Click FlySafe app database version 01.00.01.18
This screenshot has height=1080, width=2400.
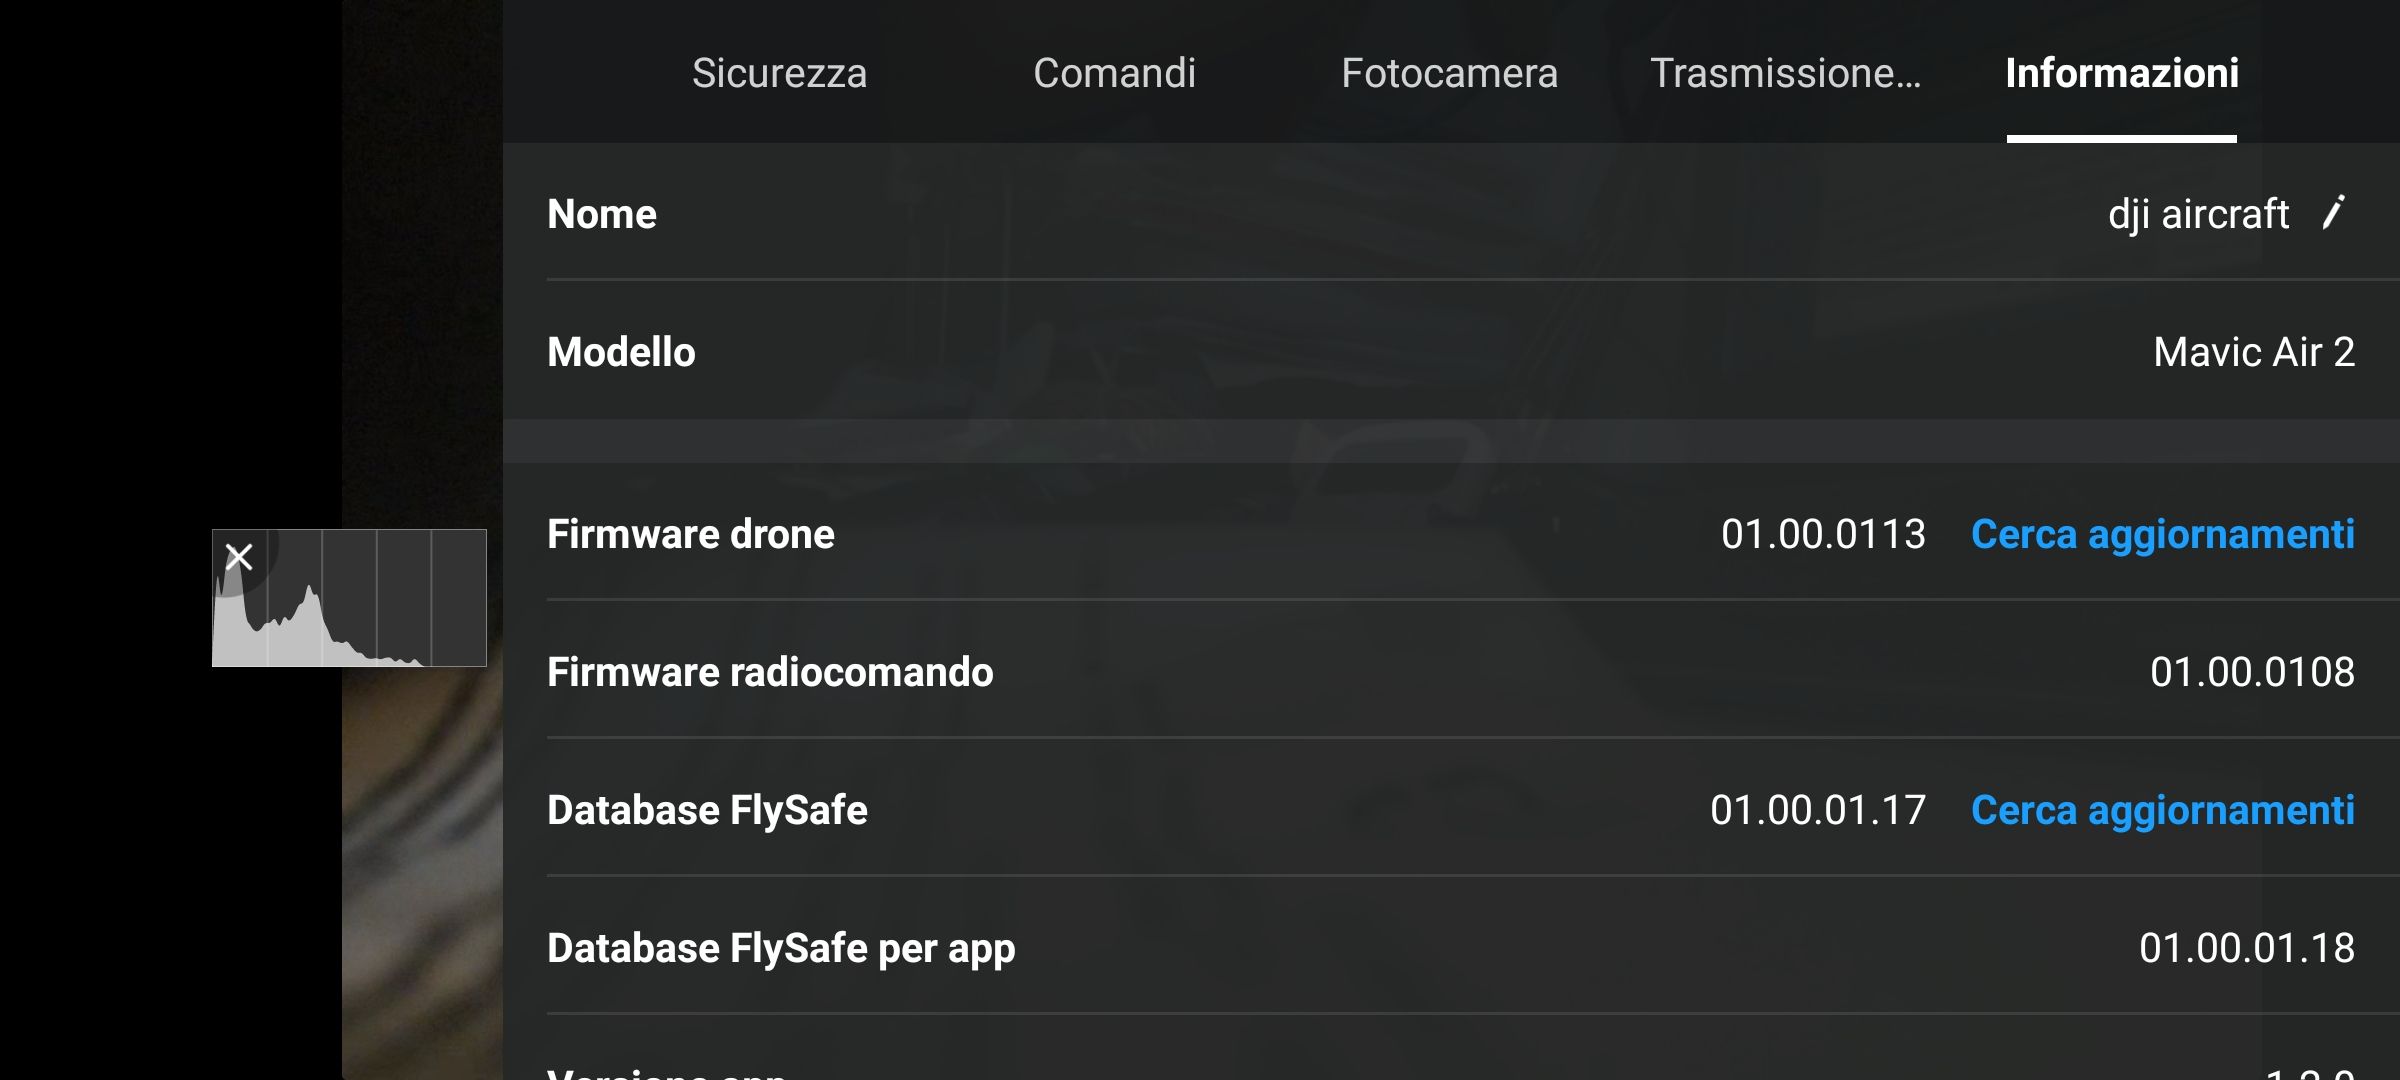2246,948
